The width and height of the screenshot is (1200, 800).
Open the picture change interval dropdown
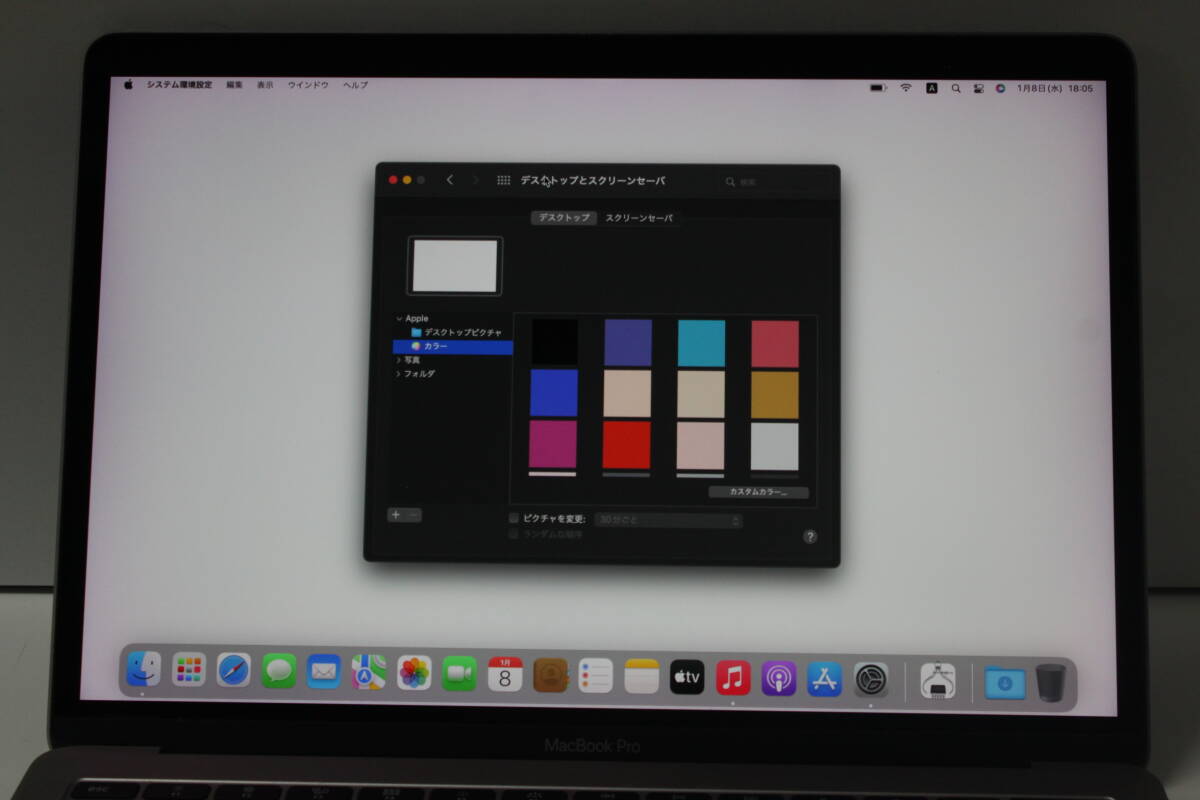click(669, 521)
